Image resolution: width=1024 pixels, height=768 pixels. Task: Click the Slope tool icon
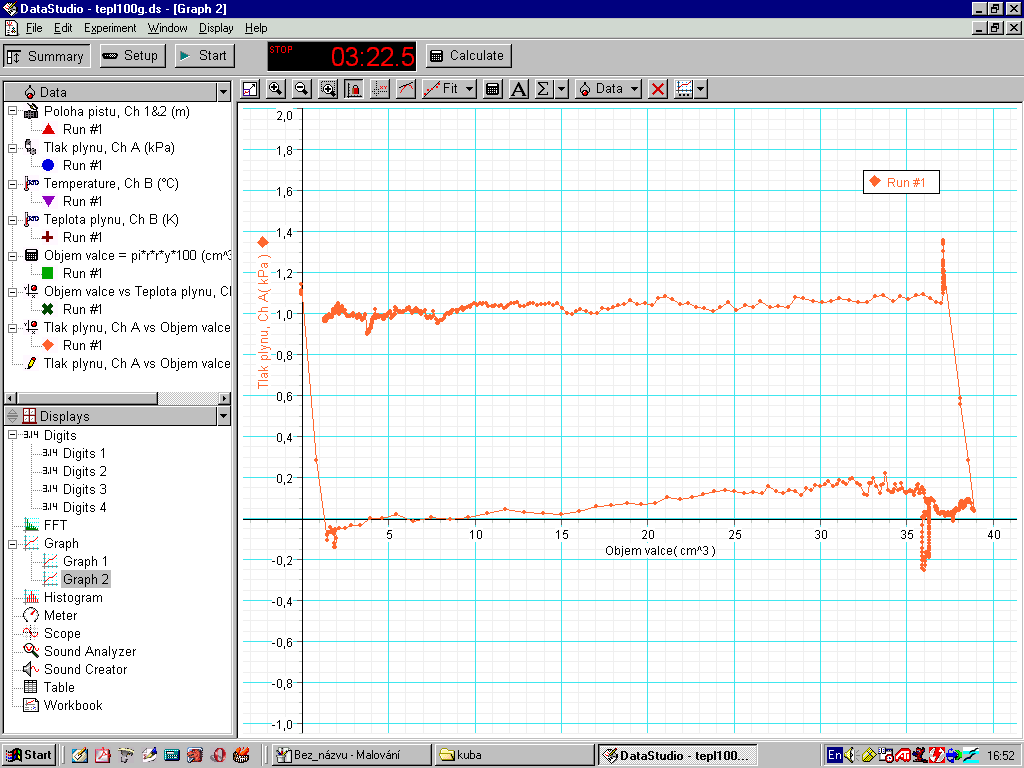click(x=406, y=89)
